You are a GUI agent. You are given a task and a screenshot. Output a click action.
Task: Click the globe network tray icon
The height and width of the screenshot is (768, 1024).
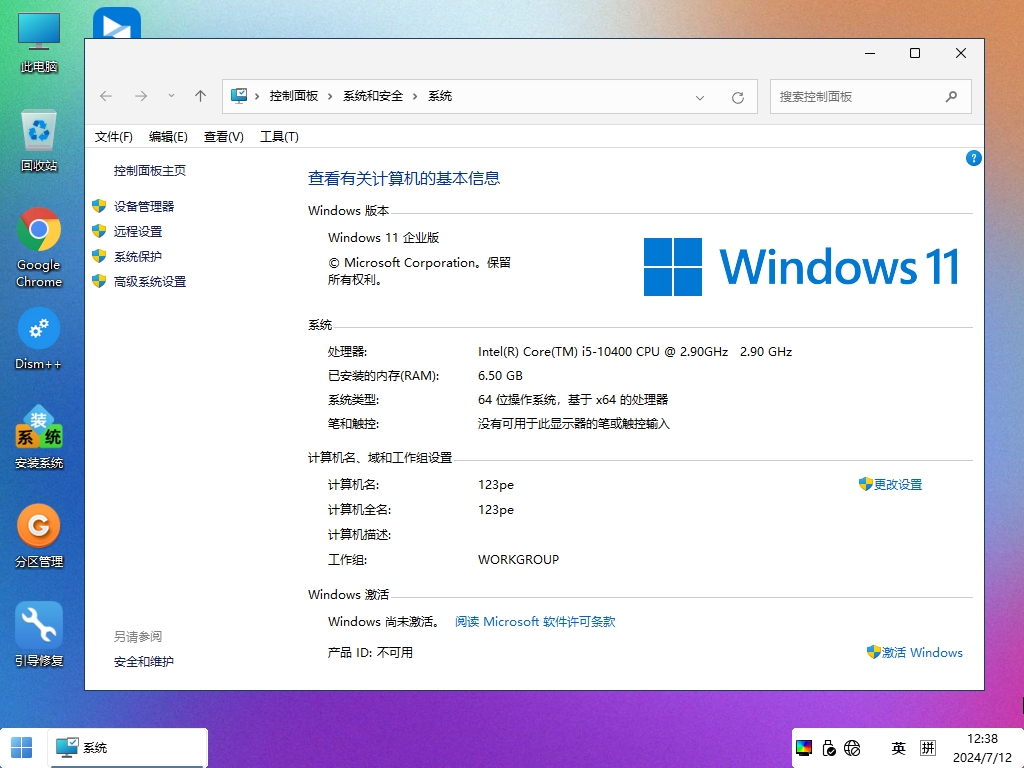coord(852,748)
